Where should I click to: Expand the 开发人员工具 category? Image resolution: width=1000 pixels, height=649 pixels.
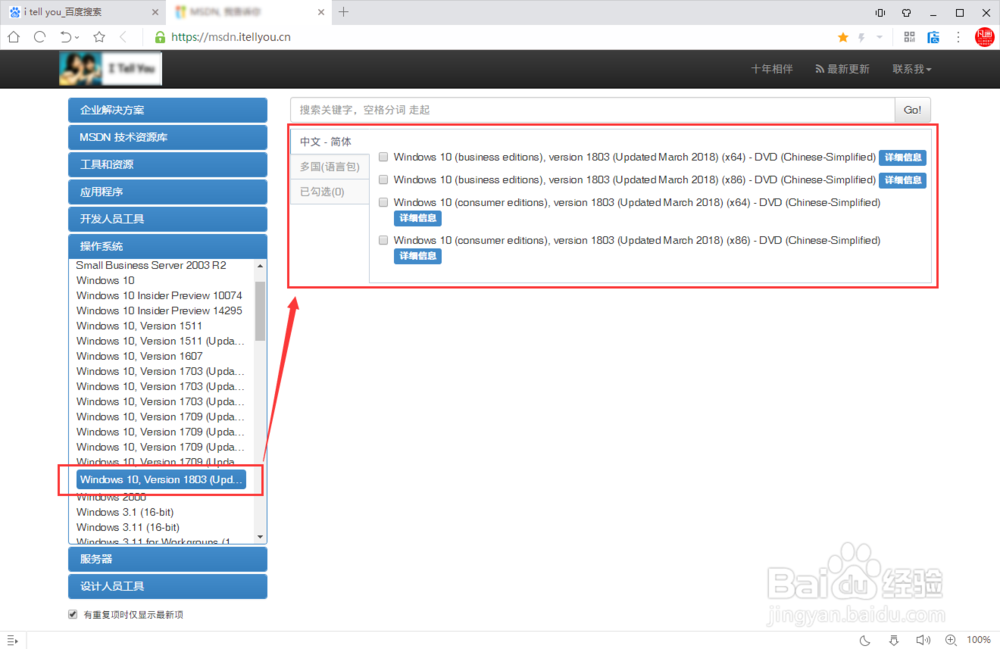tap(168, 219)
